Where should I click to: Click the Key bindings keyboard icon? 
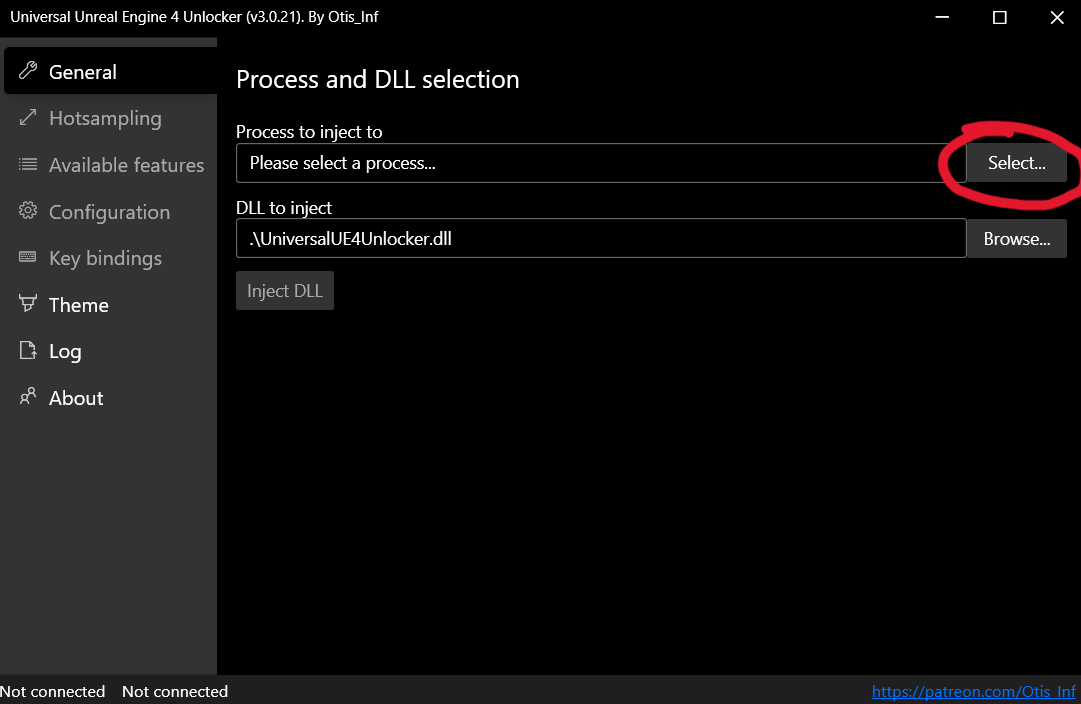[x=28, y=258]
